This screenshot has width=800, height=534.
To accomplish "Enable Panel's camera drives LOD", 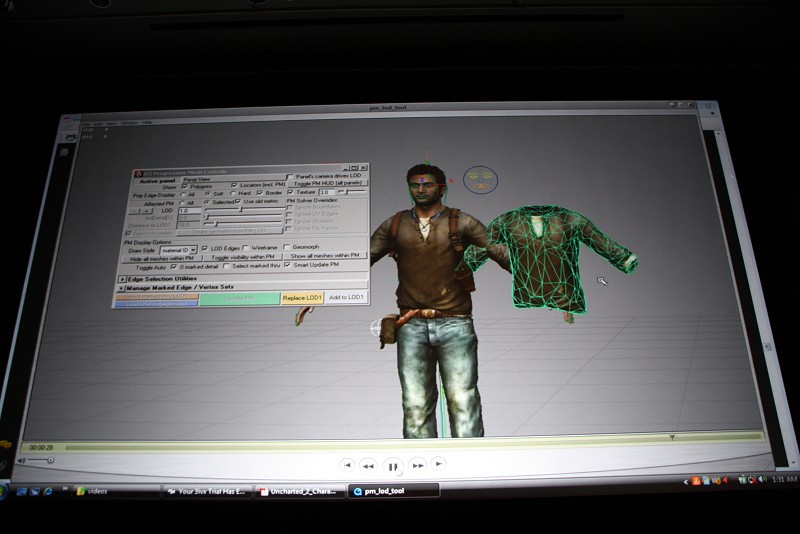I will pyautogui.click(x=290, y=176).
